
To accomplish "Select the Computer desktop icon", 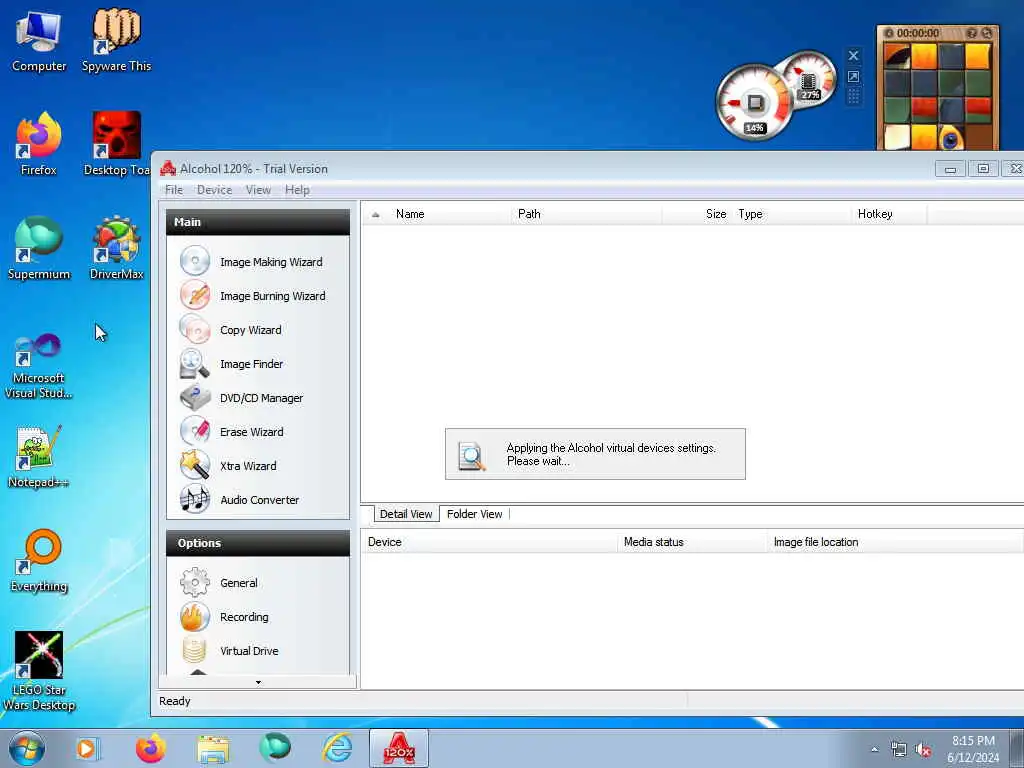I will tap(39, 42).
